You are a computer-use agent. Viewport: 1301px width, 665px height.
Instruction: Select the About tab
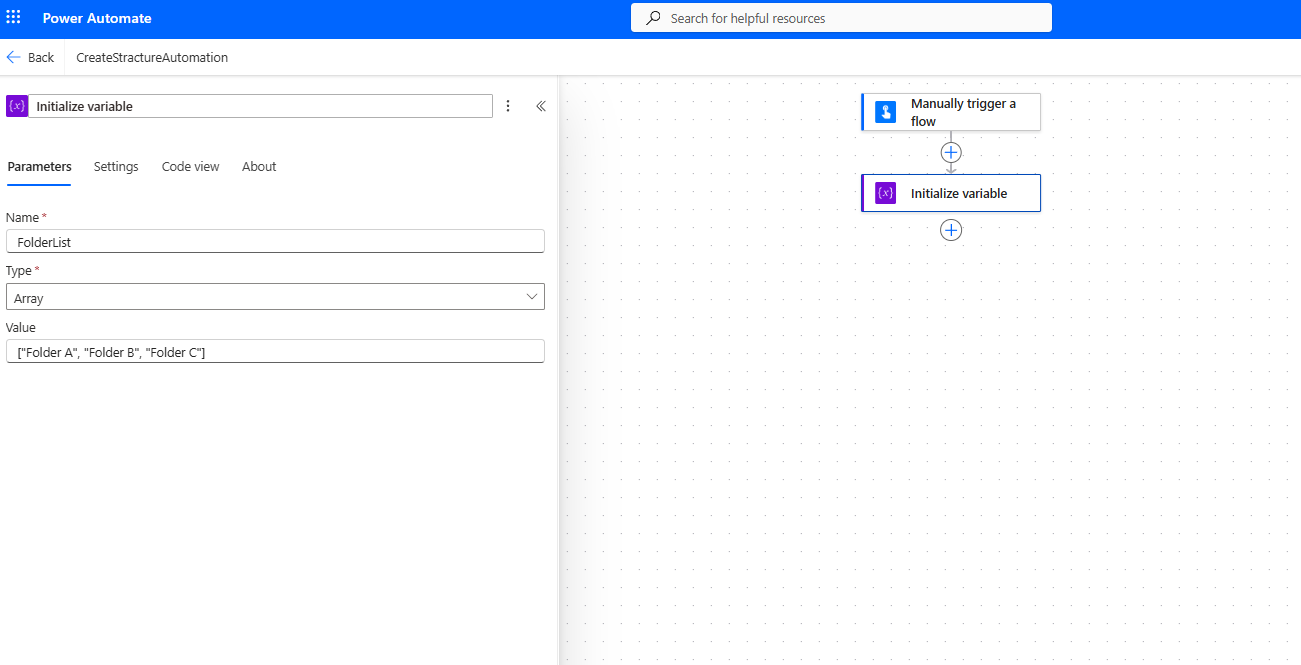coord(259,167)
